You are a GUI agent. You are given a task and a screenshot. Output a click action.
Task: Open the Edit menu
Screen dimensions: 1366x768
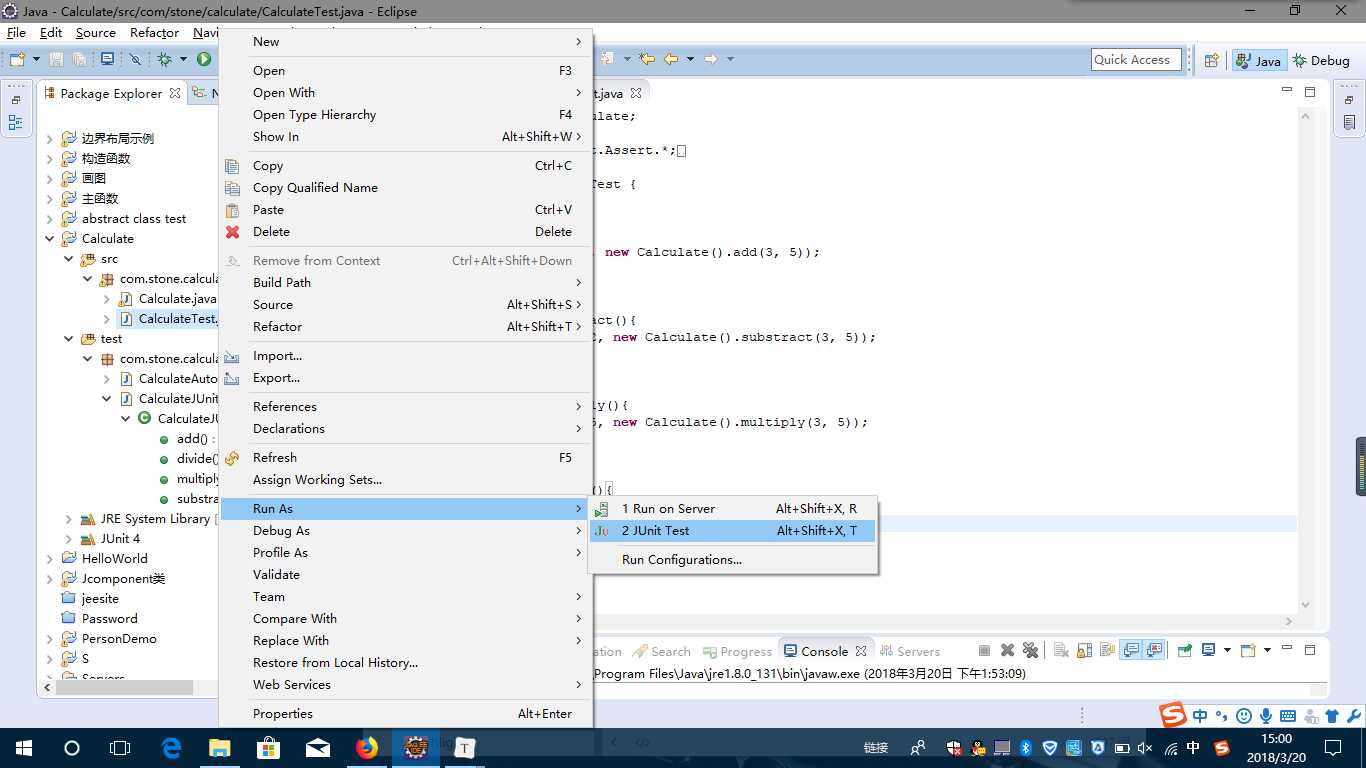[51, 33]
